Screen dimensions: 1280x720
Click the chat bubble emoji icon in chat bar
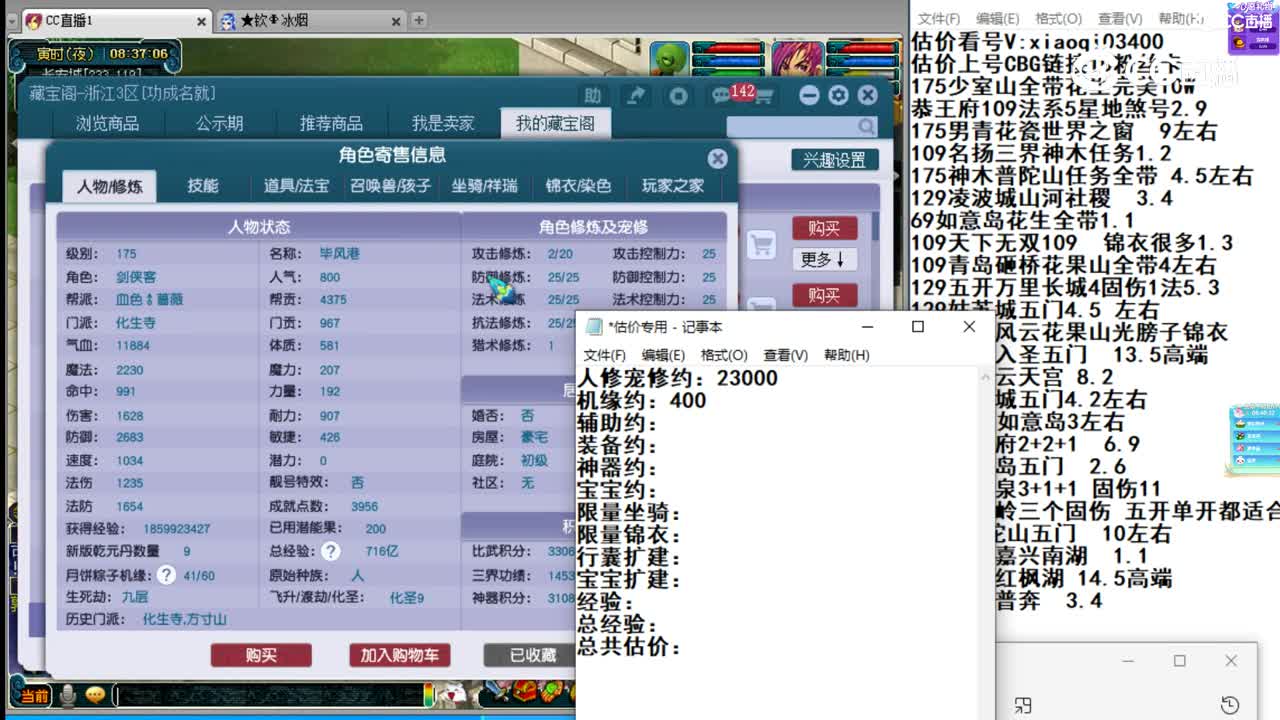[95, 695]
